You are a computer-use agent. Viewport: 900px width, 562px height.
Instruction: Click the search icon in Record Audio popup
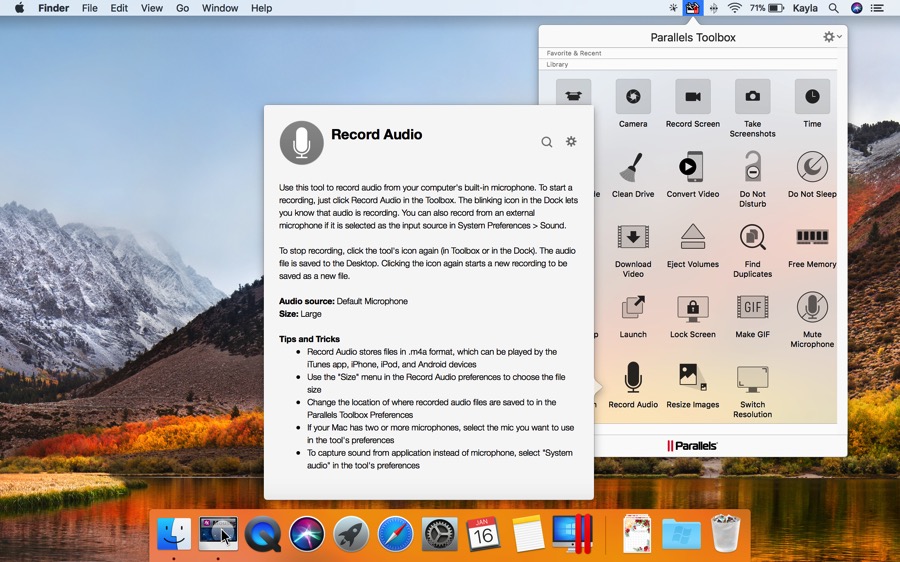coord(547,142)
